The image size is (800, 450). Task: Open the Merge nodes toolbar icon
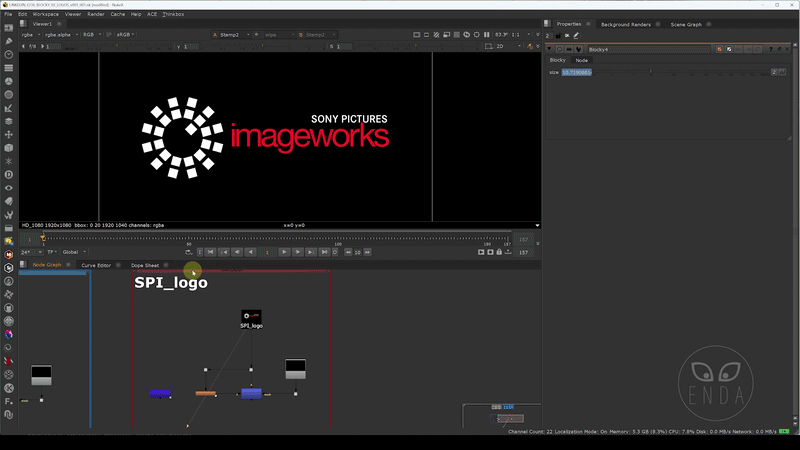(x=9, y=121)
